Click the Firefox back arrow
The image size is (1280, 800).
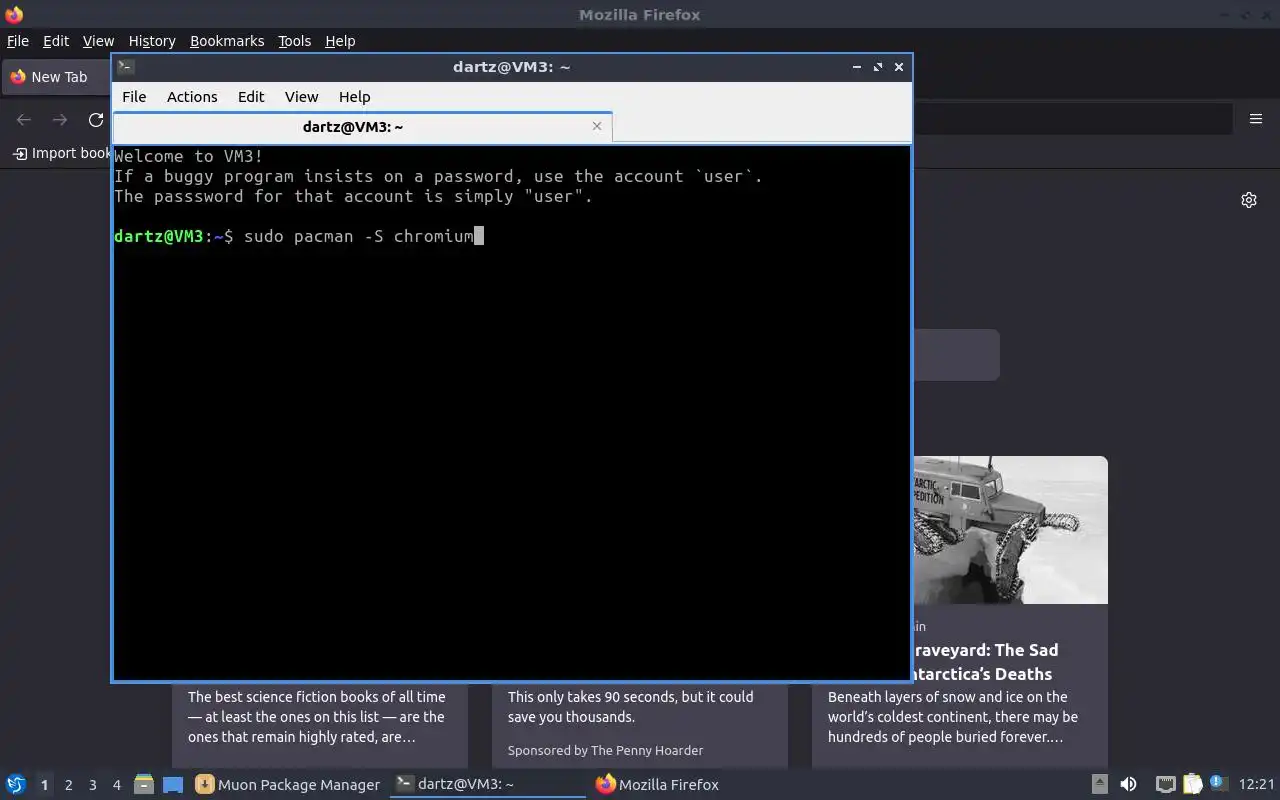(24, 120)
